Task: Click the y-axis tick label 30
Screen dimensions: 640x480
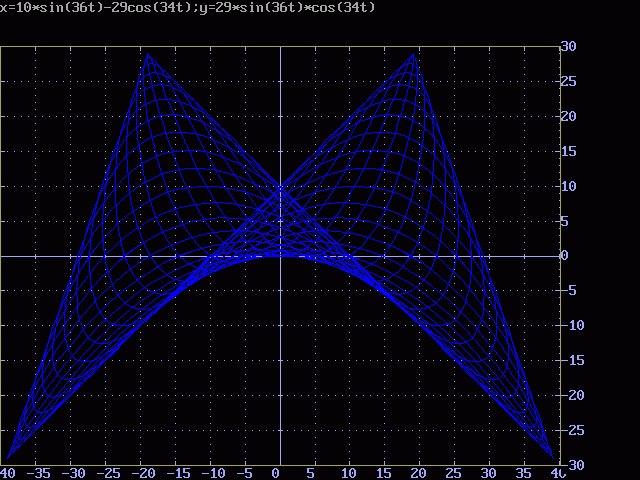Action: point(568,46)
